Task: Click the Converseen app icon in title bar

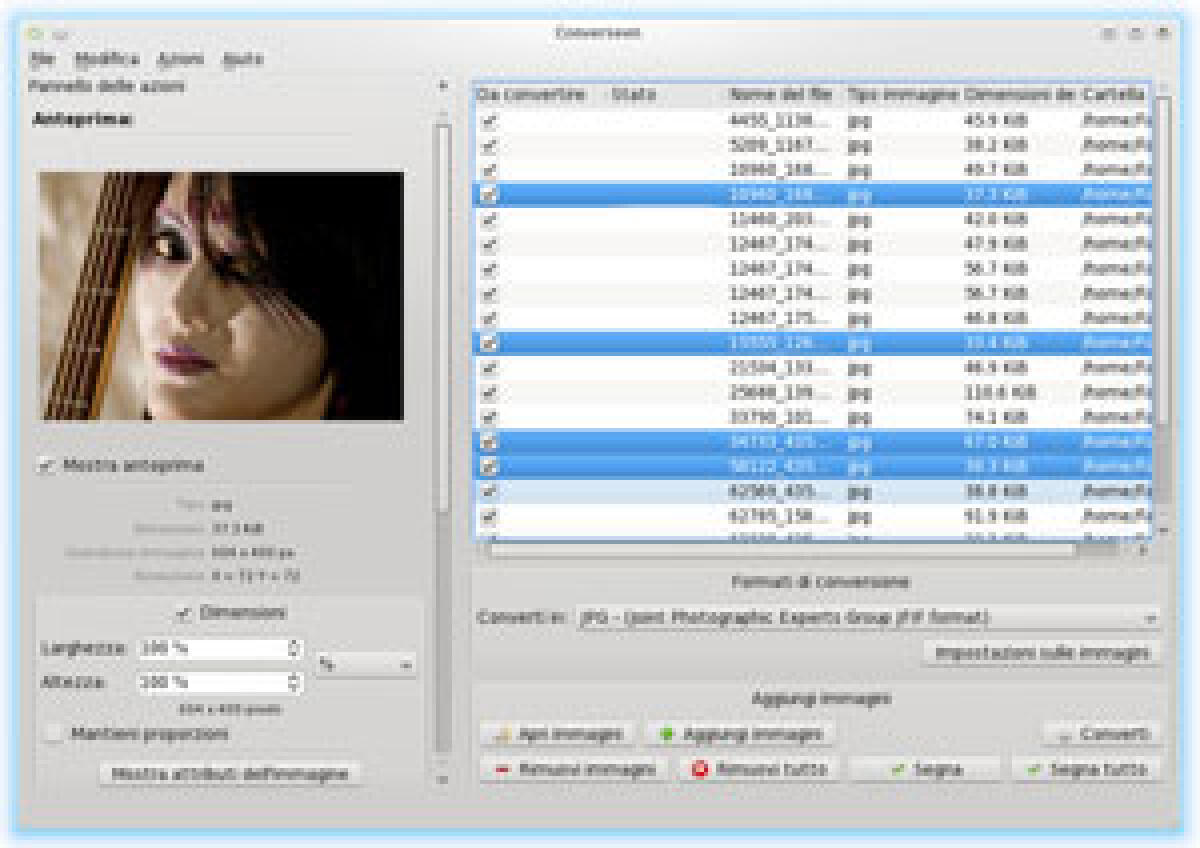Action: [x=37, y=33]
